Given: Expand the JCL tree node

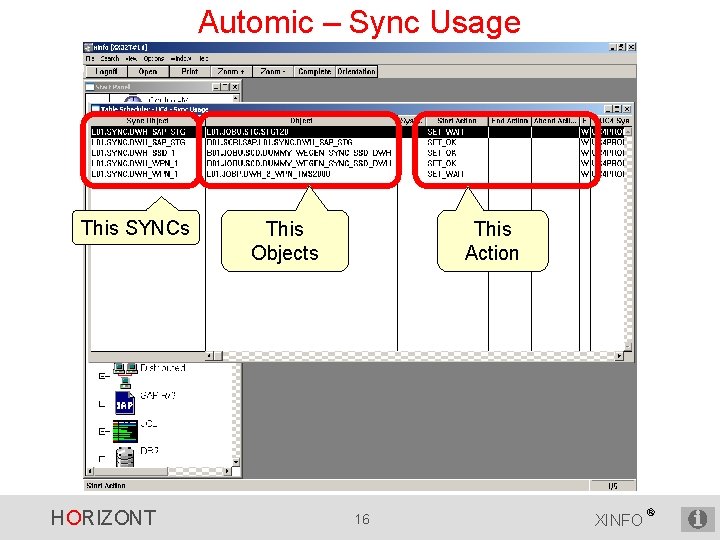Looking at the screenshot, I should click(101, 432).
